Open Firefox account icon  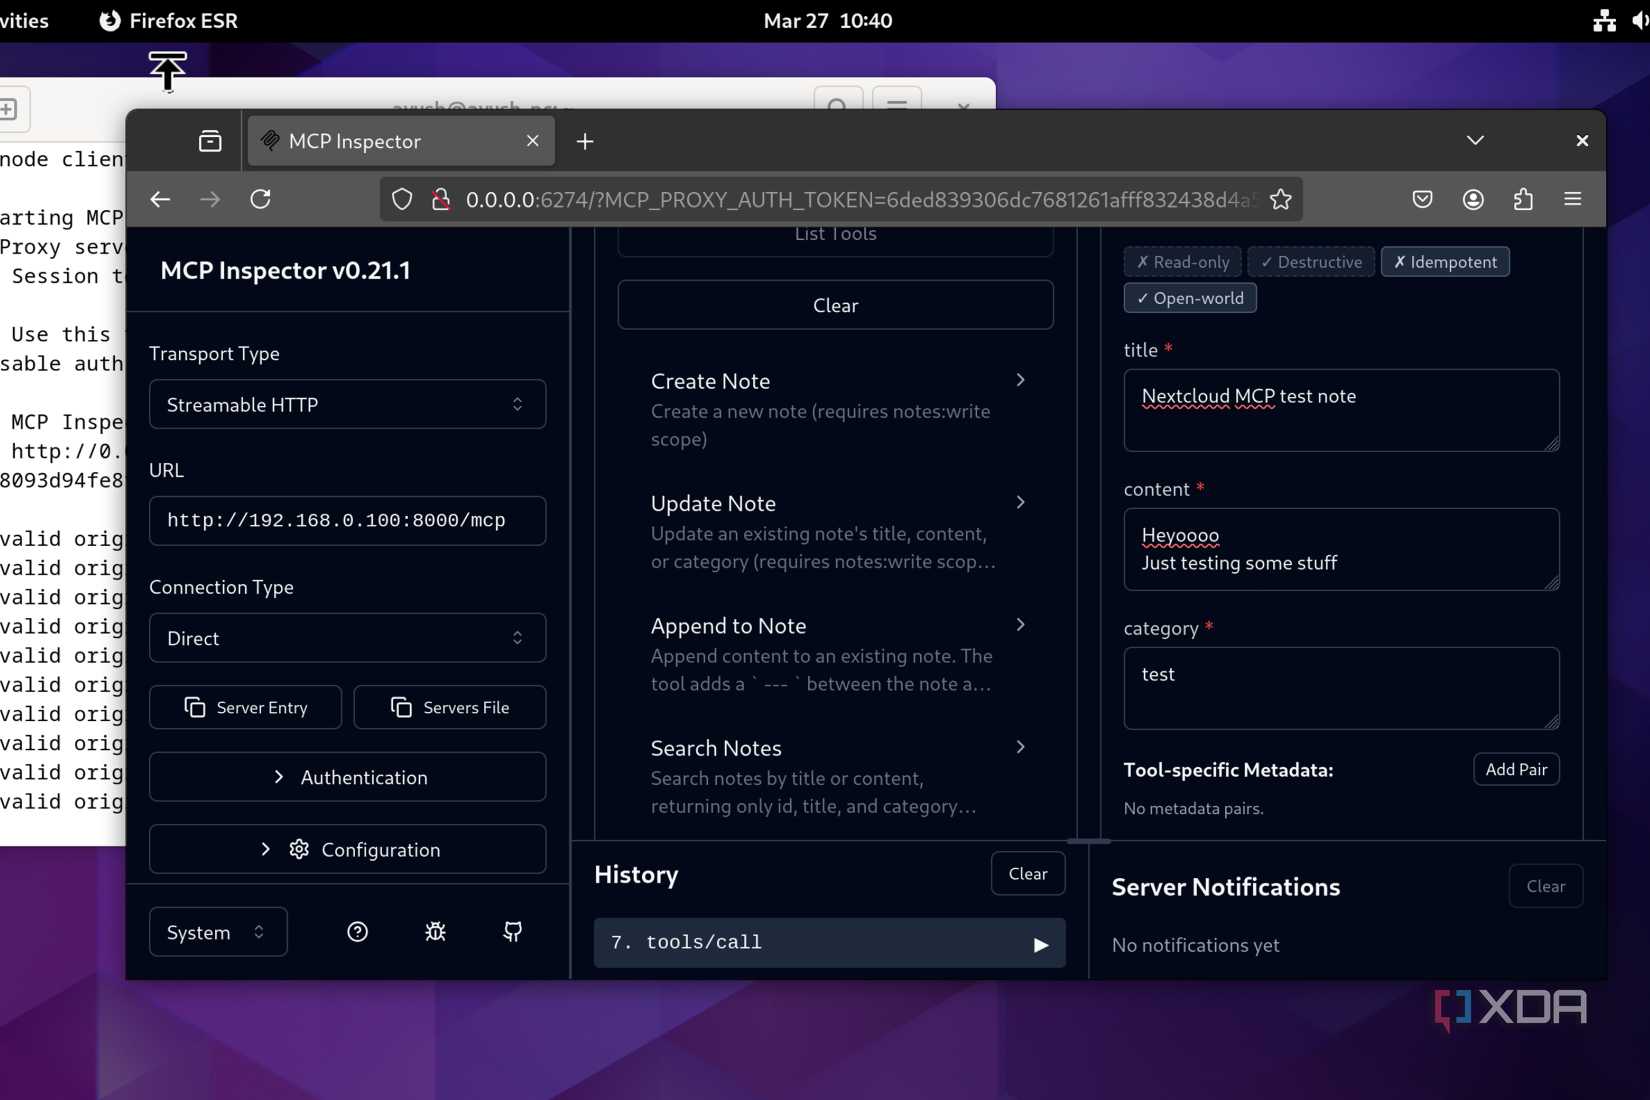[1473, 199]
